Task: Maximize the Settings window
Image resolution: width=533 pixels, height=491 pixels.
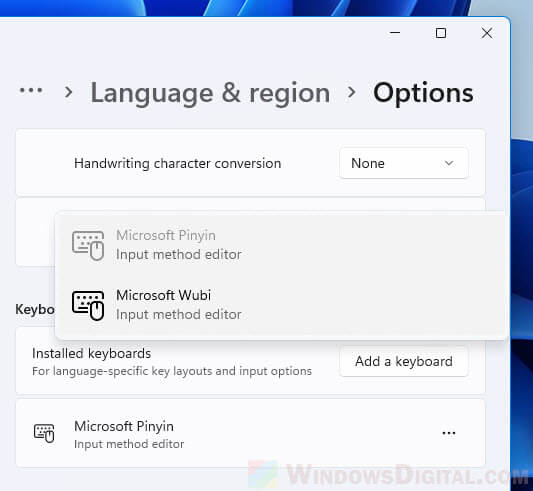Action: [x=441, y=33]
